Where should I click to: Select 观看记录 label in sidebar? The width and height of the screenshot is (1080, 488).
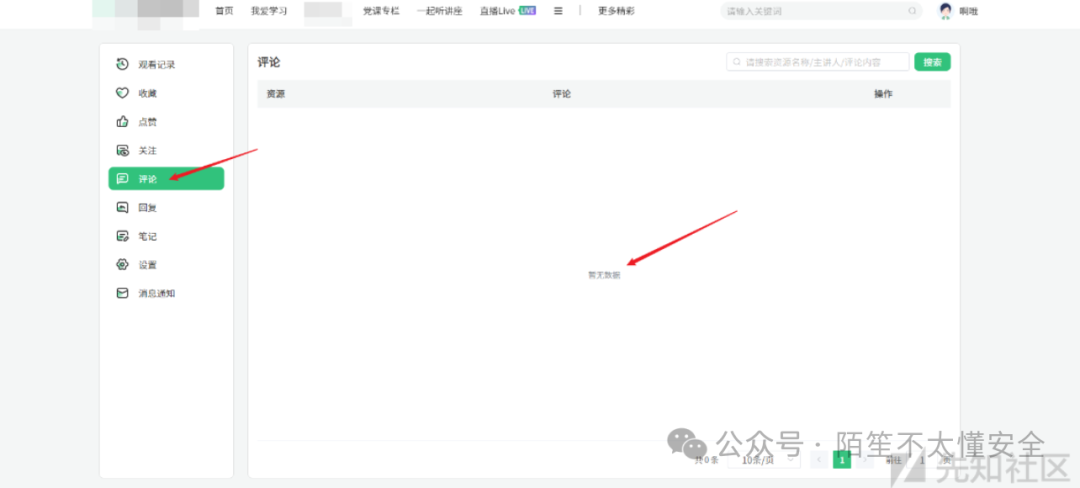[156, 65]
